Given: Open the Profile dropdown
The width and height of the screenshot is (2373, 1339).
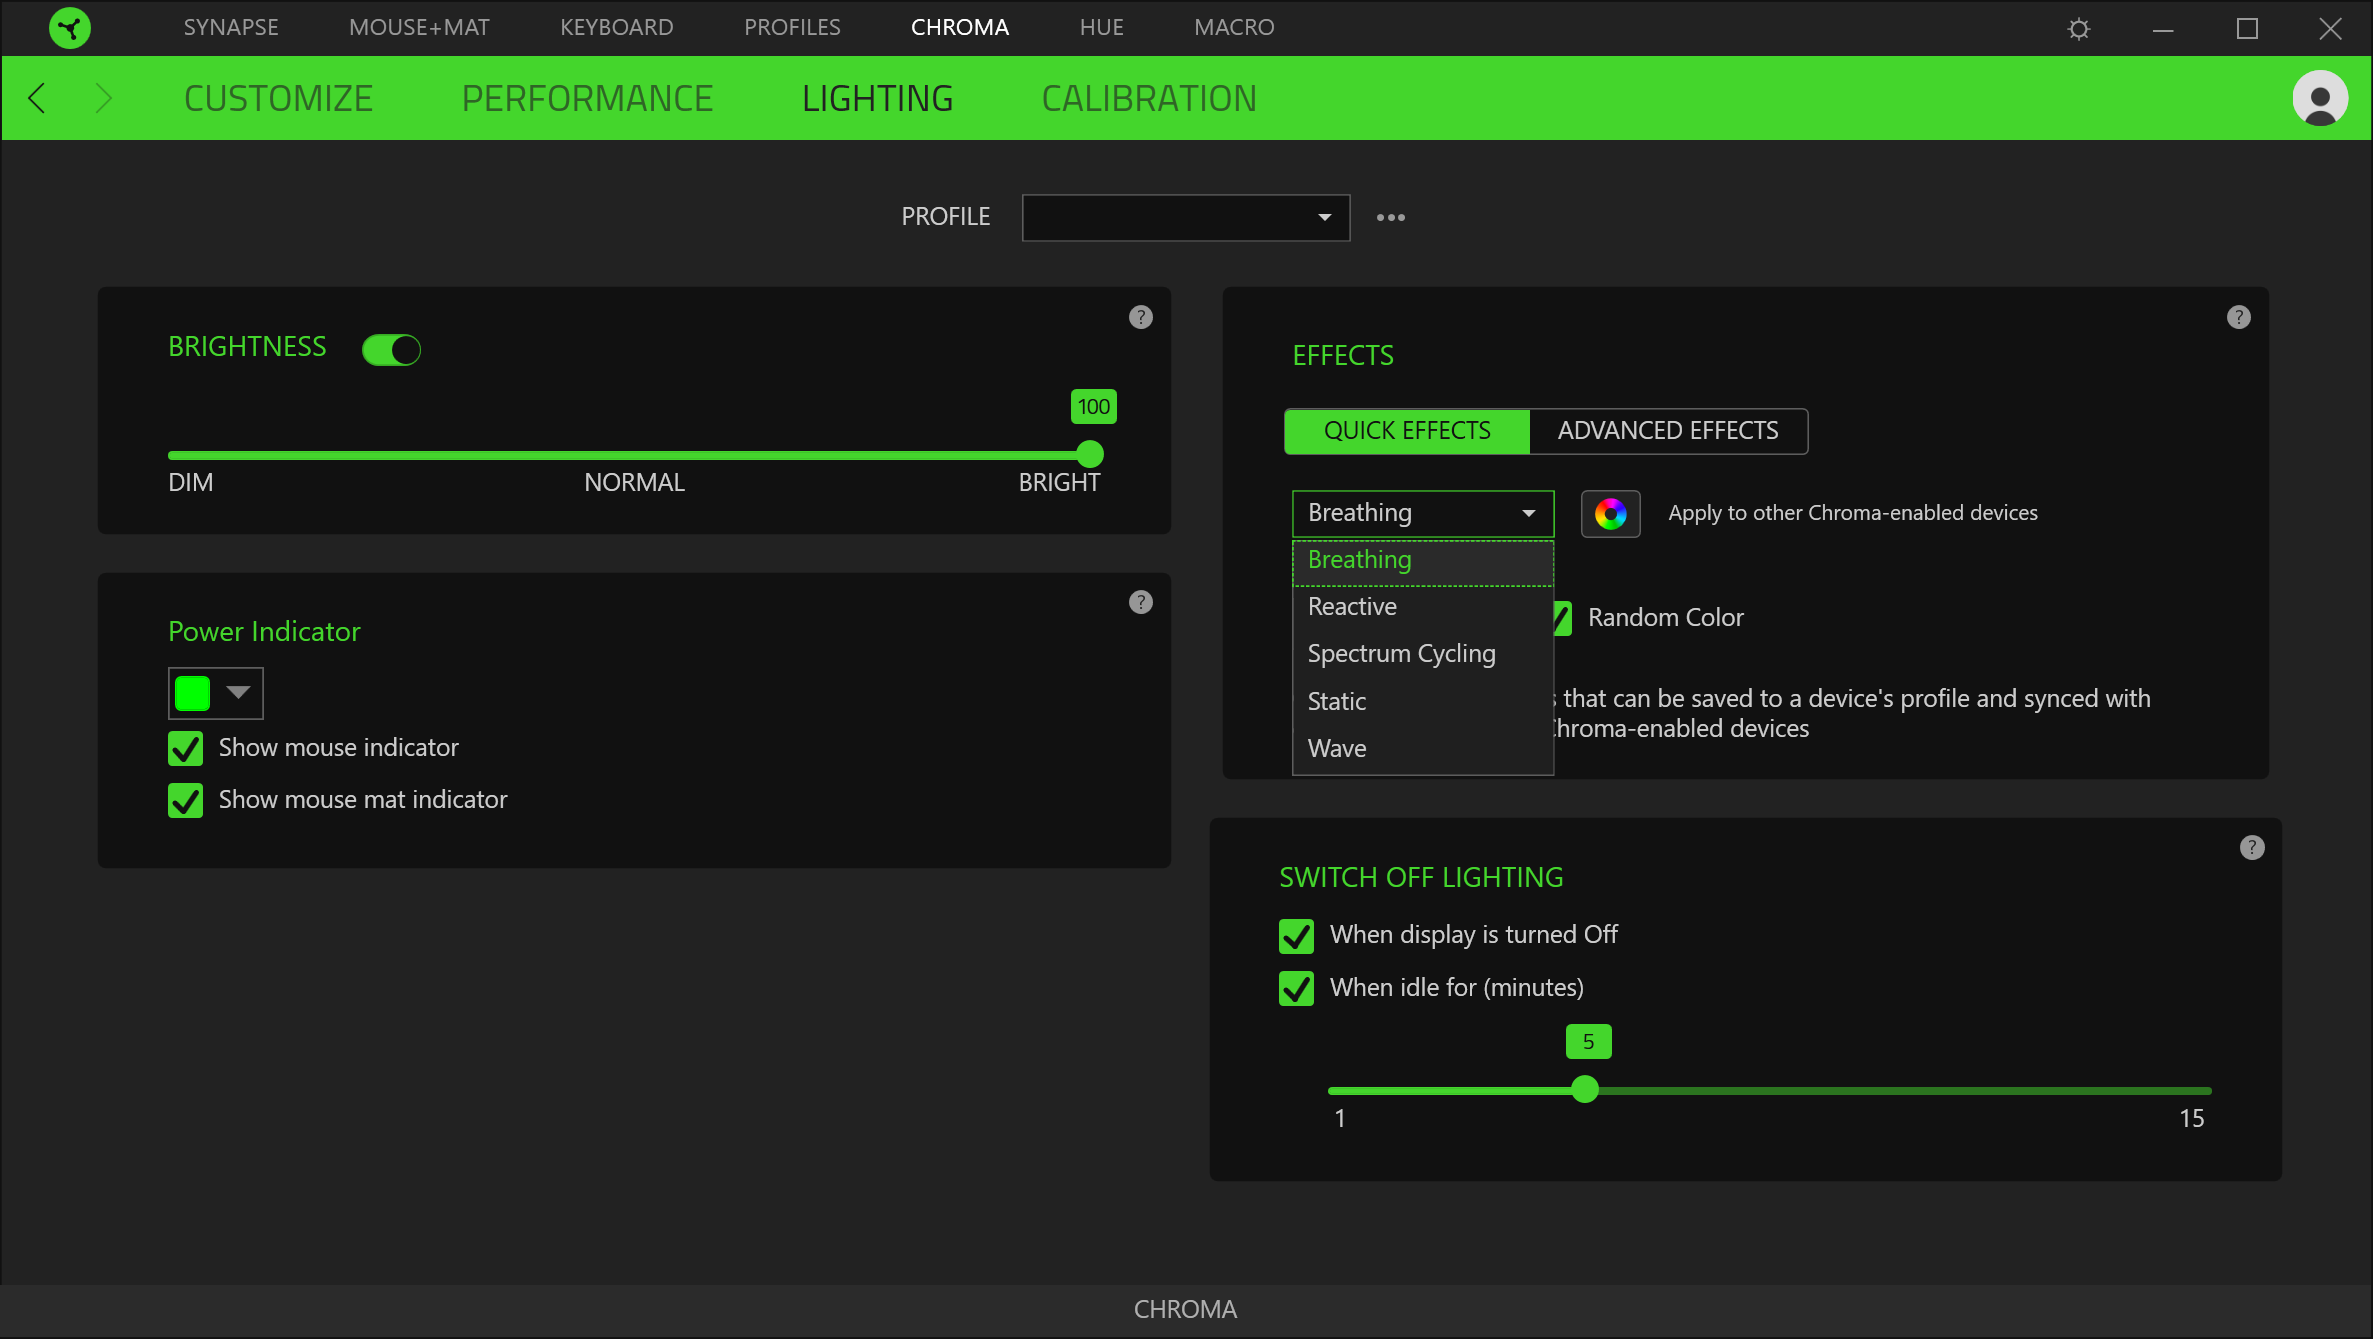Looking at the screenshot, I should (x=1185, y=217).
